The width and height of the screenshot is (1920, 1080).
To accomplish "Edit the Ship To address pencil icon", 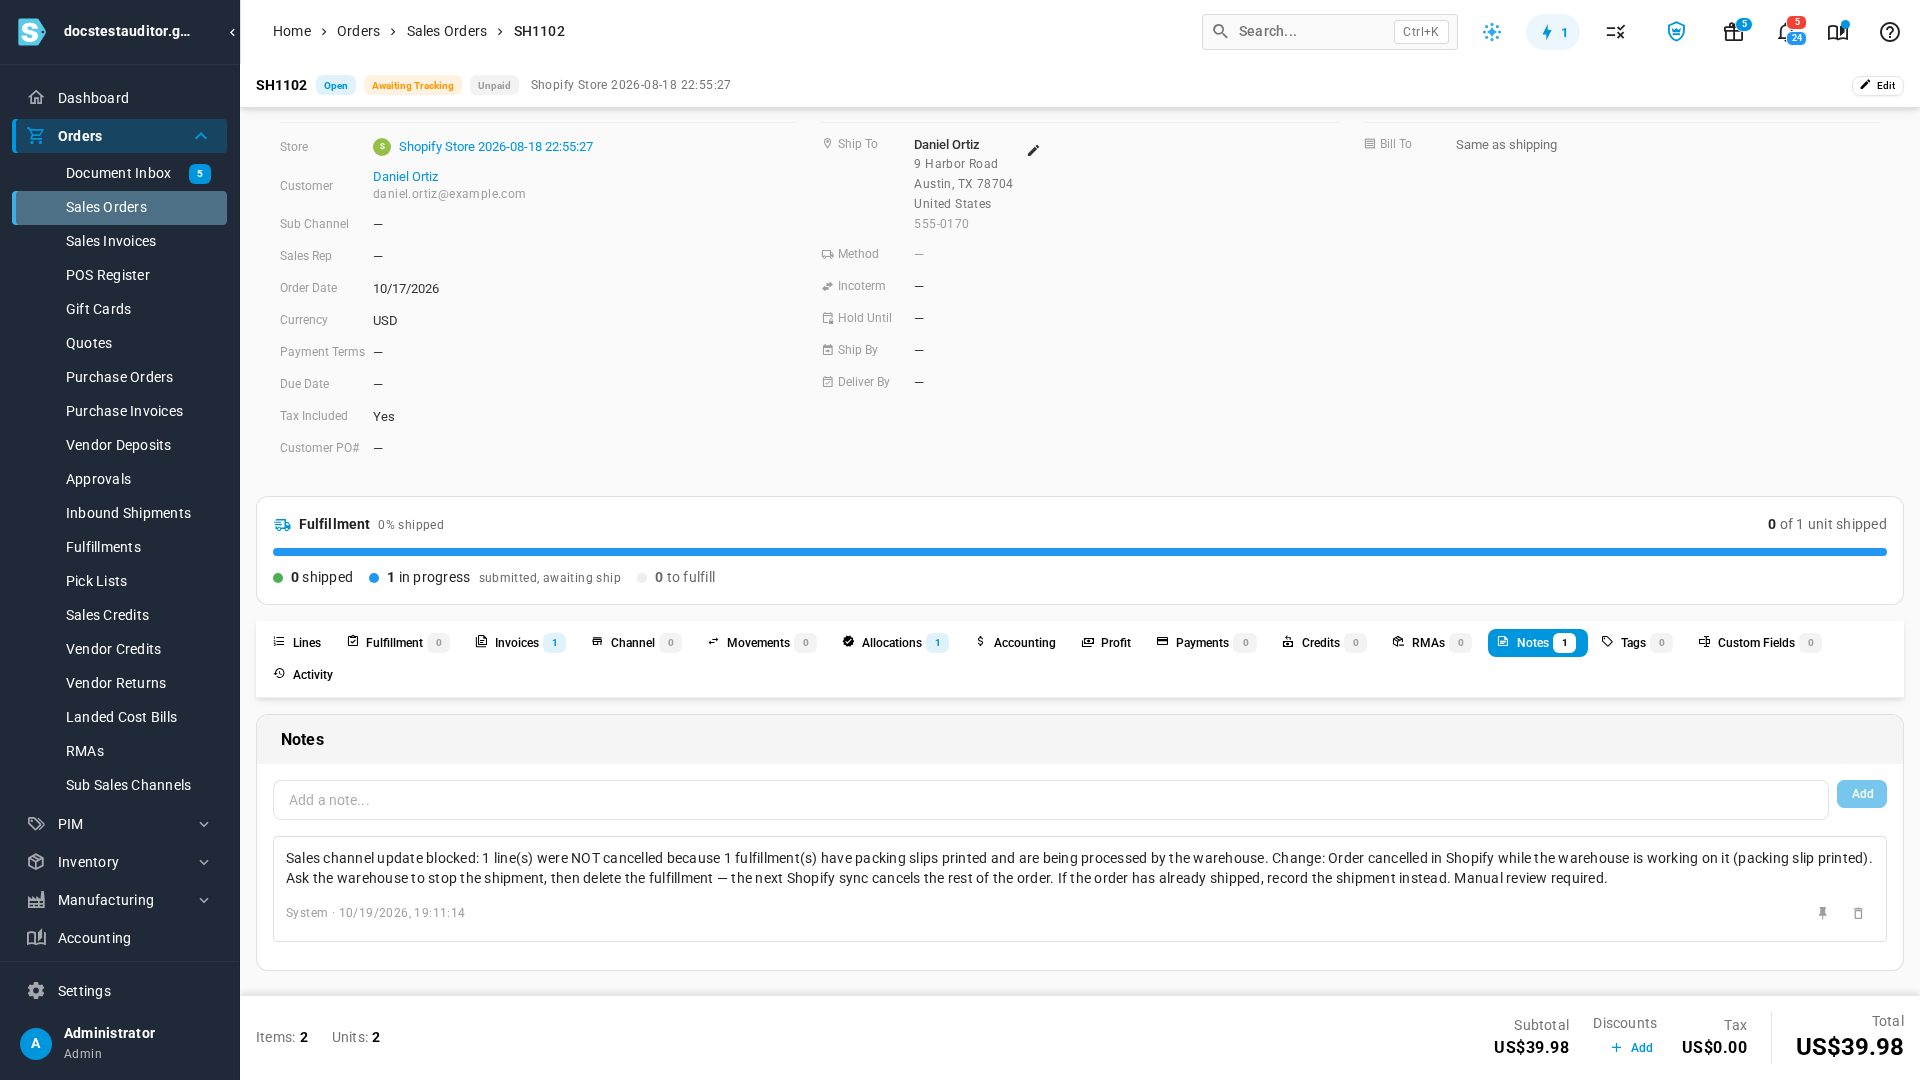I will coord(1033,151).
